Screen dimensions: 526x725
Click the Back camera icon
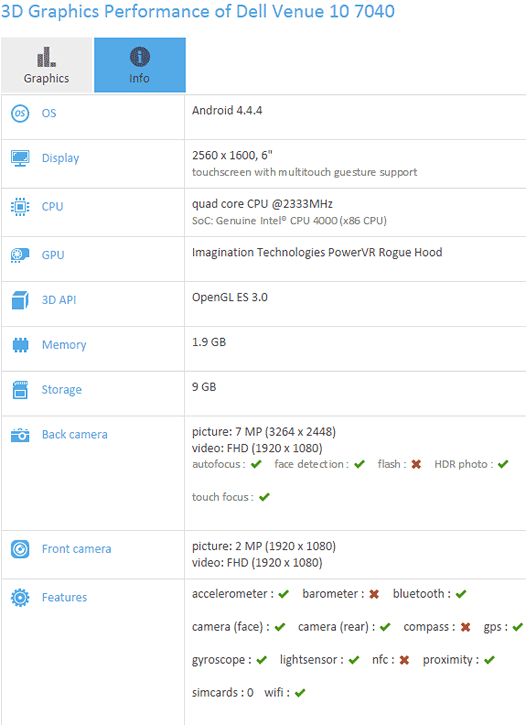coord(20,435)
